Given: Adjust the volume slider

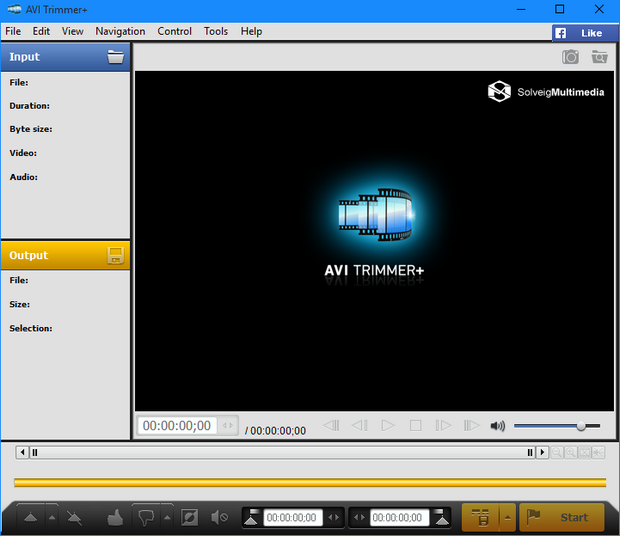Looking at the screenshot, I should pos(557,426).
